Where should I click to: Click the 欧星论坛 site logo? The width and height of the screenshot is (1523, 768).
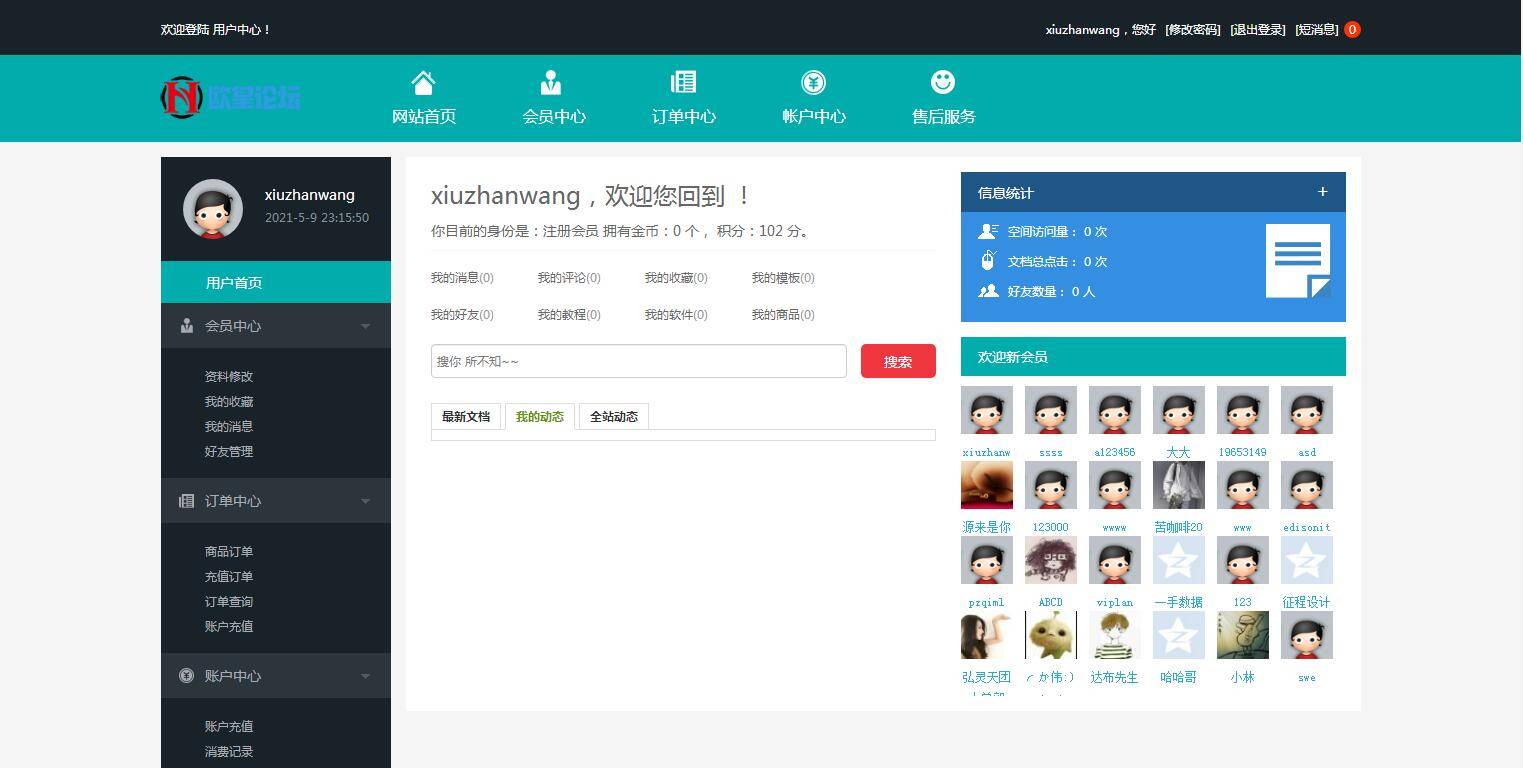(230, 97)
